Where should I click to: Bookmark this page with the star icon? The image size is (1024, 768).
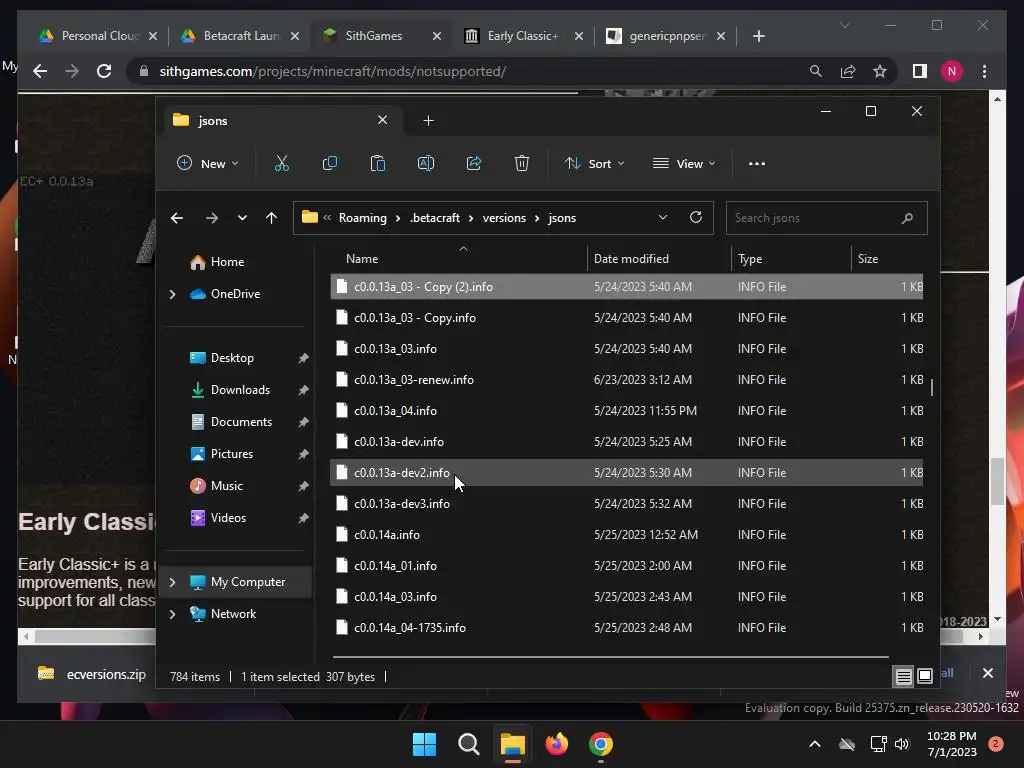pyautogui.click(x=880, y=71)
